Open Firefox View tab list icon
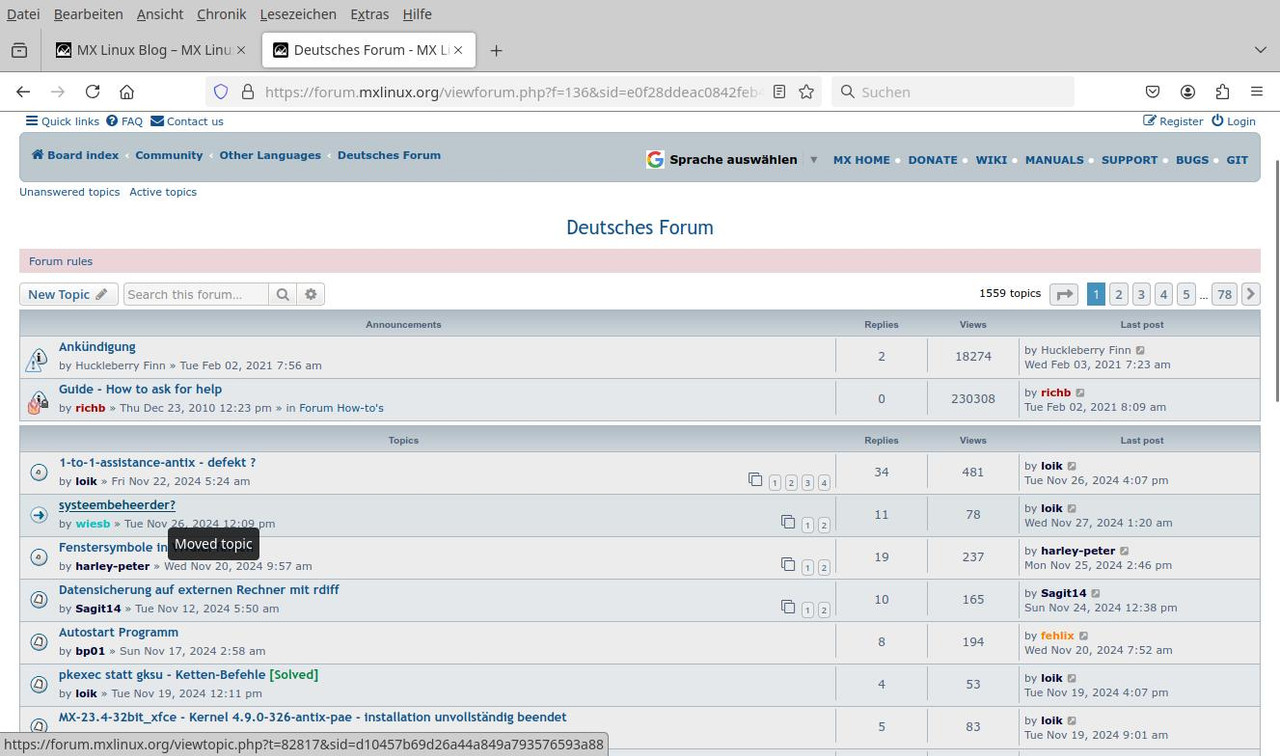The width and height of the screenshot is (1280, 756). coord(19,50)
